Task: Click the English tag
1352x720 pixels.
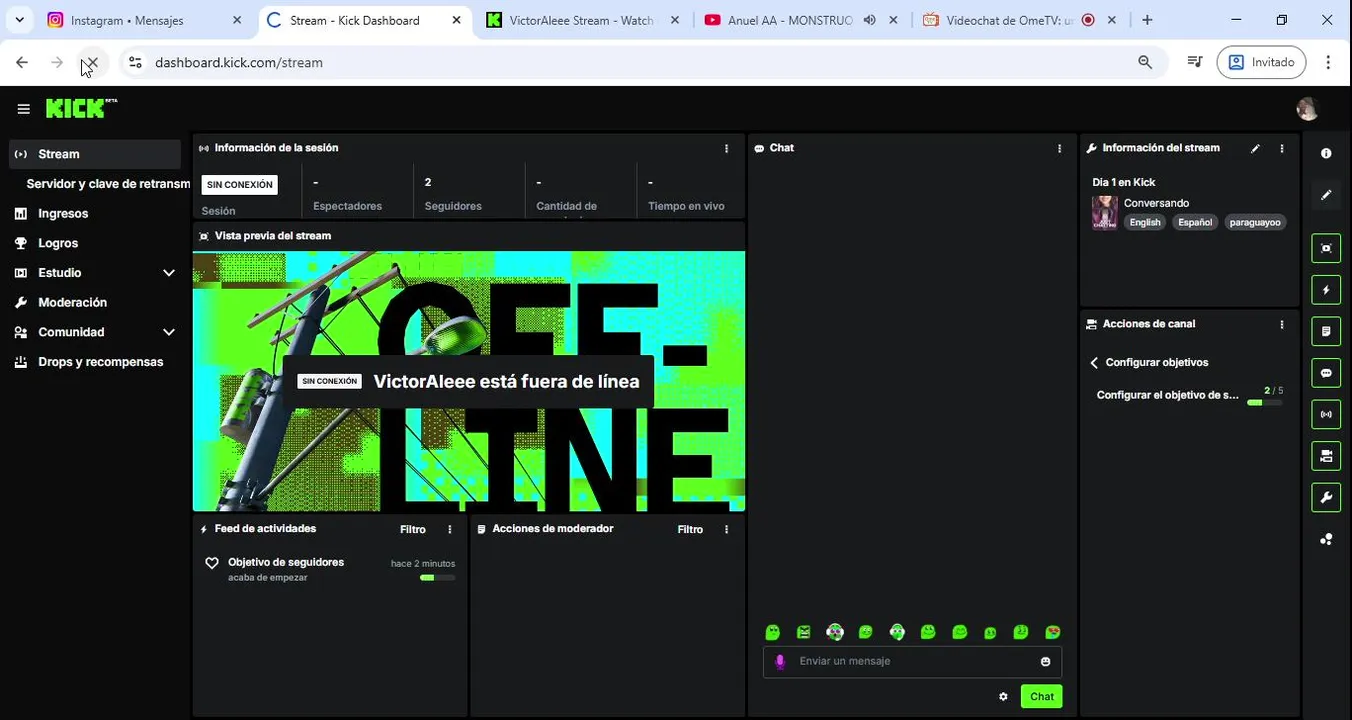Action: [x=1145, y=223]
